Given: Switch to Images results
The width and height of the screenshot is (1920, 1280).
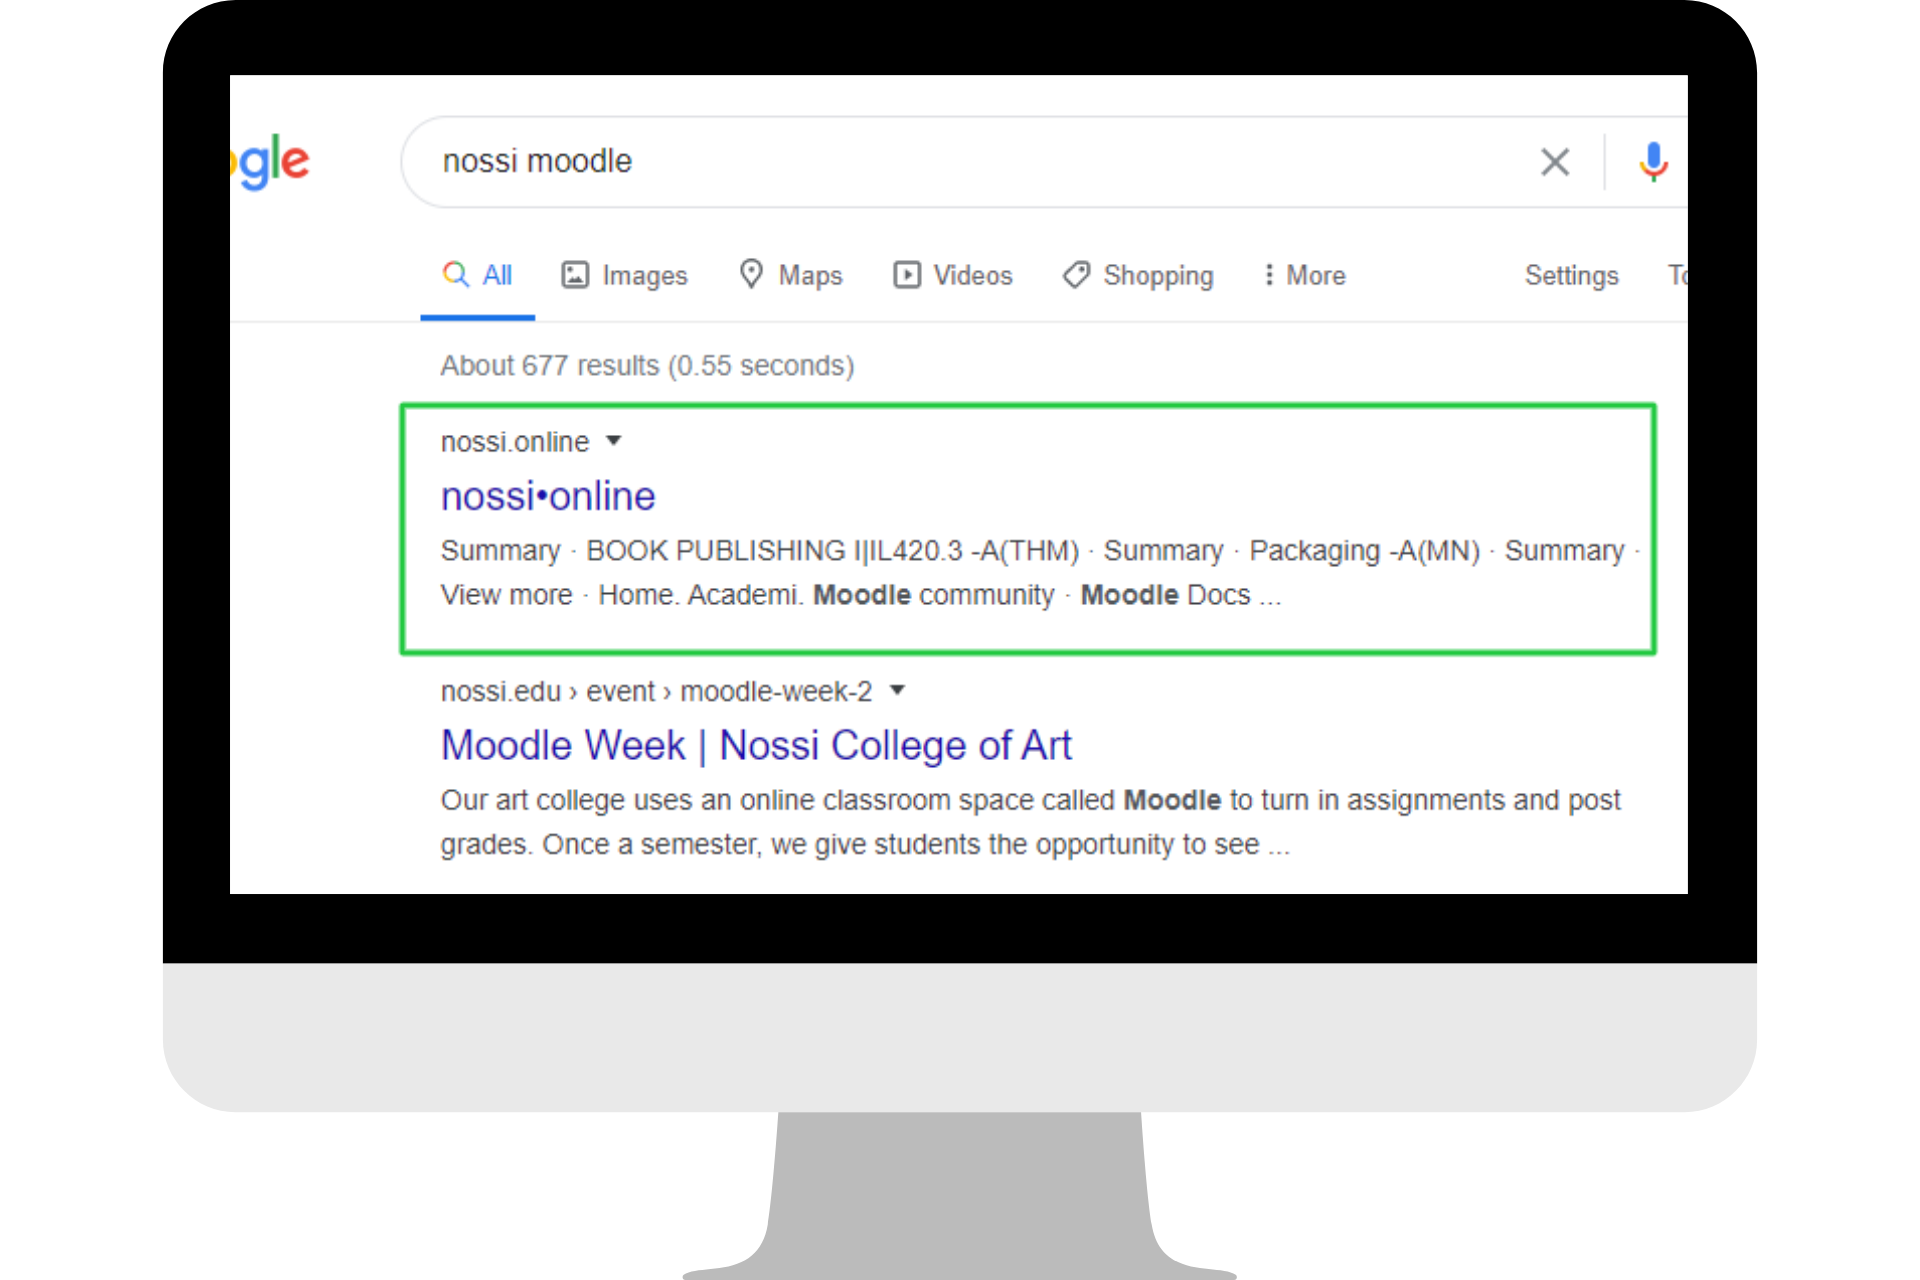Looking at the screenshot, I should pos(625,276).
